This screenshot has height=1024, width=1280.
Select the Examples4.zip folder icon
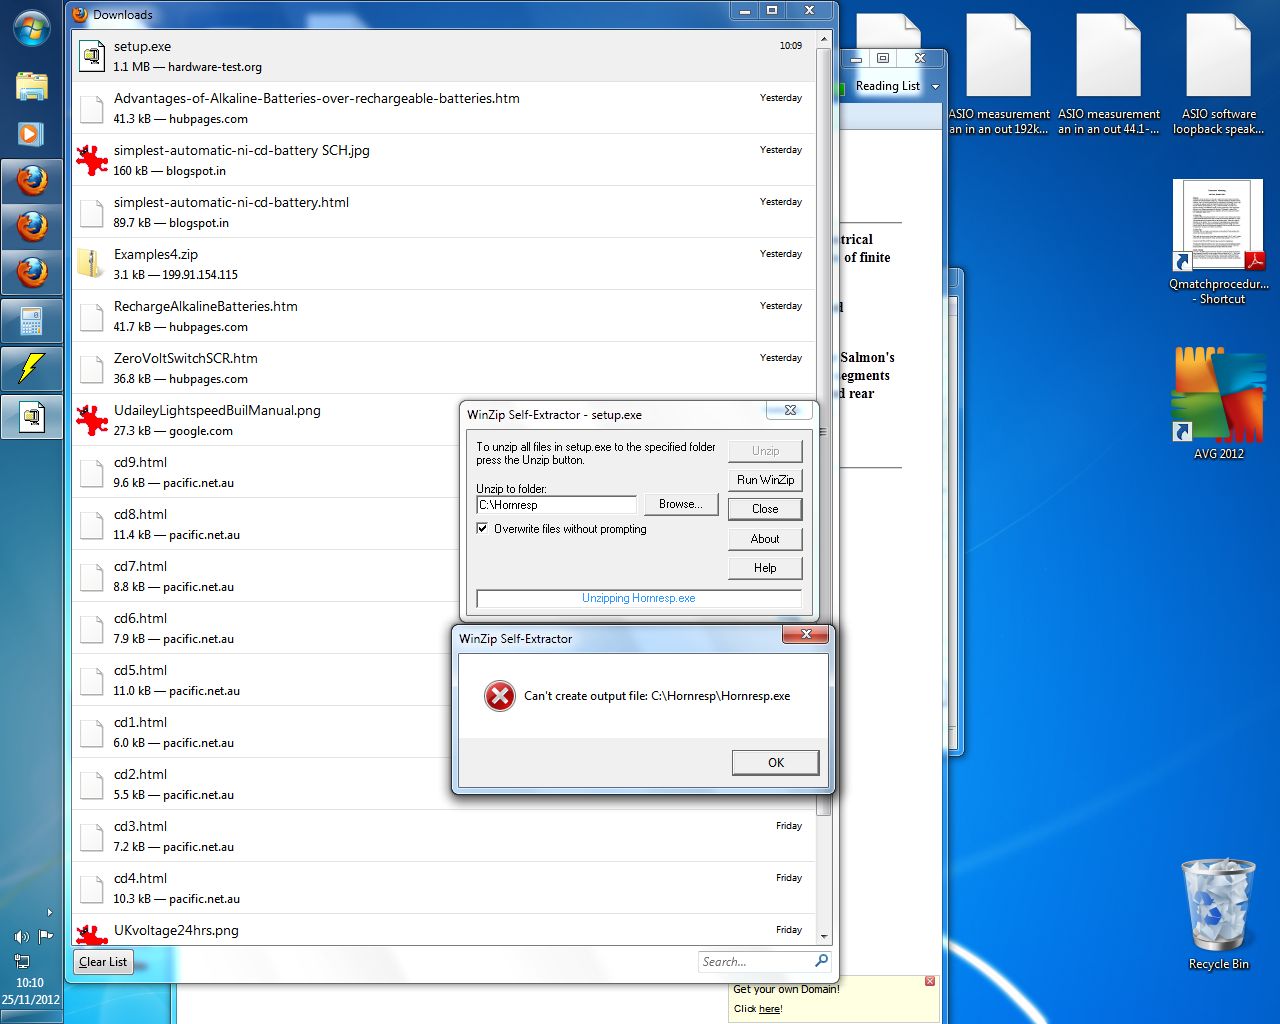tap(92, 264)
